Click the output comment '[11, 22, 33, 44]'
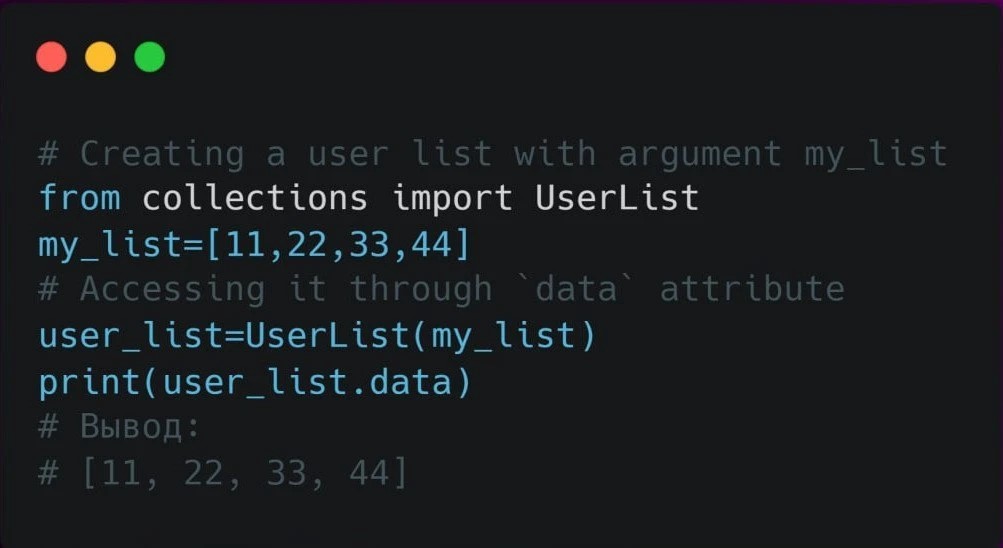This screenshot has height=548, width=1003. pos(244,473)
